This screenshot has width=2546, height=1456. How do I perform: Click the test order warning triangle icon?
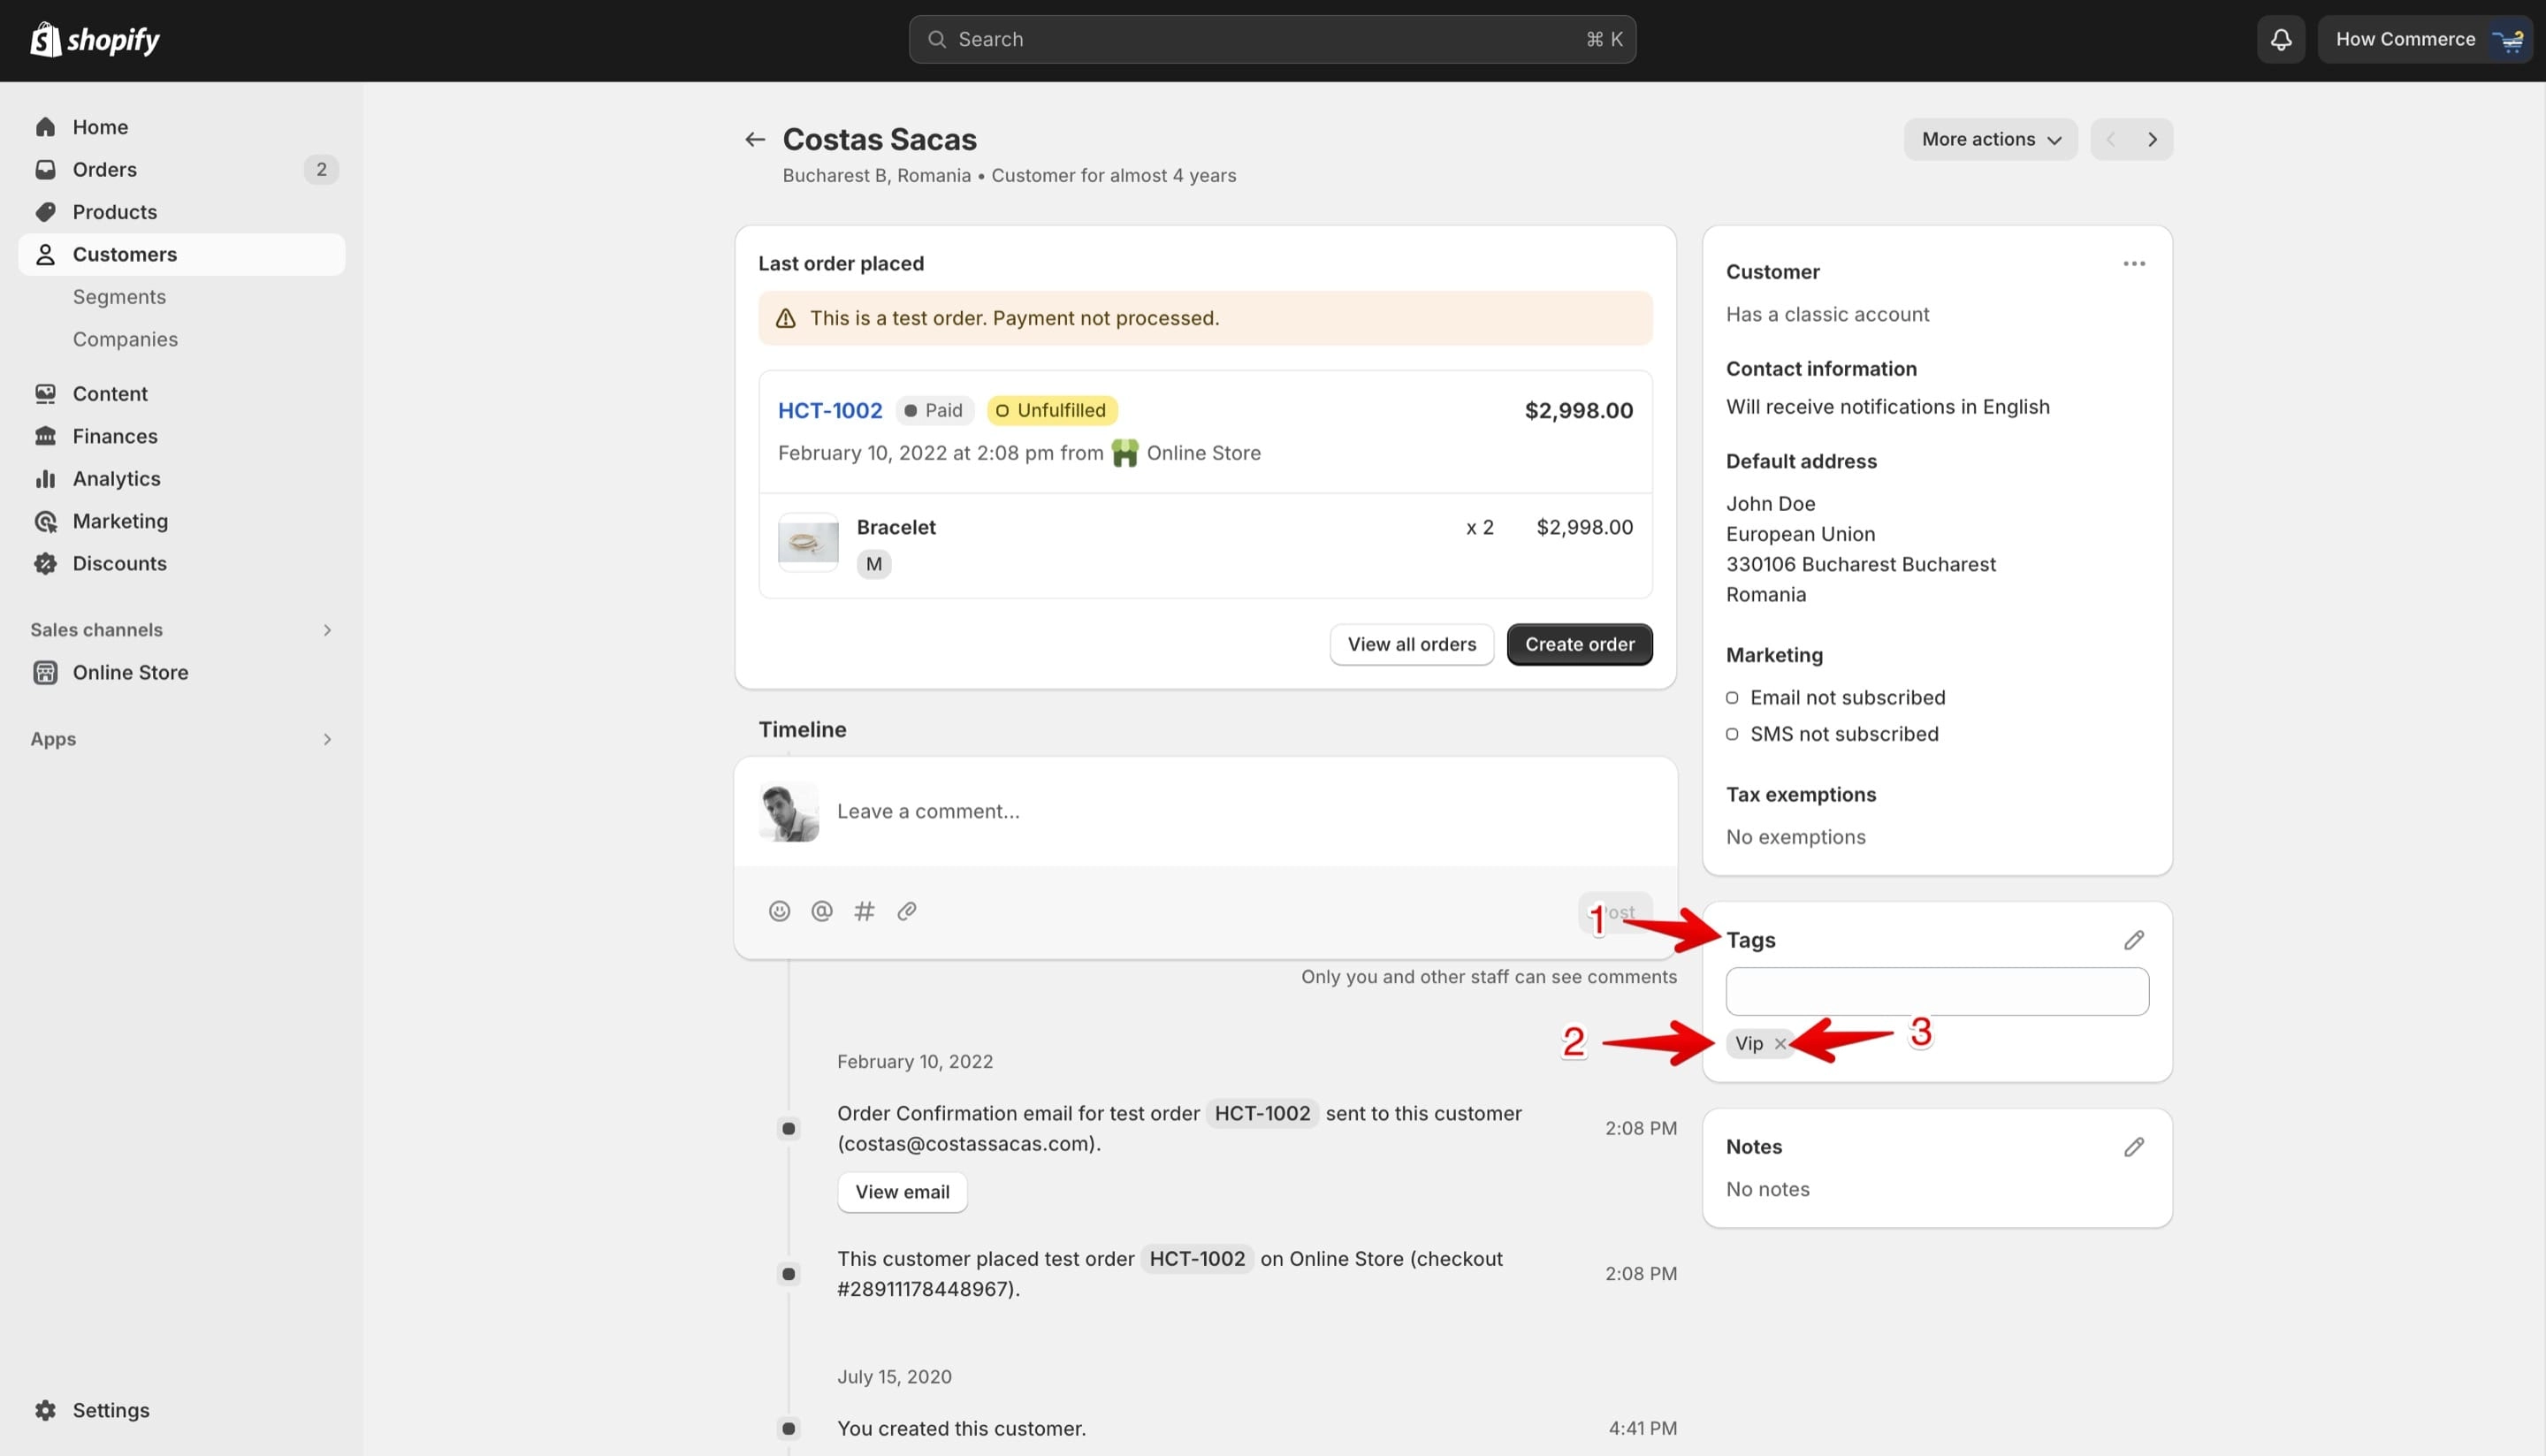(786, 318)
